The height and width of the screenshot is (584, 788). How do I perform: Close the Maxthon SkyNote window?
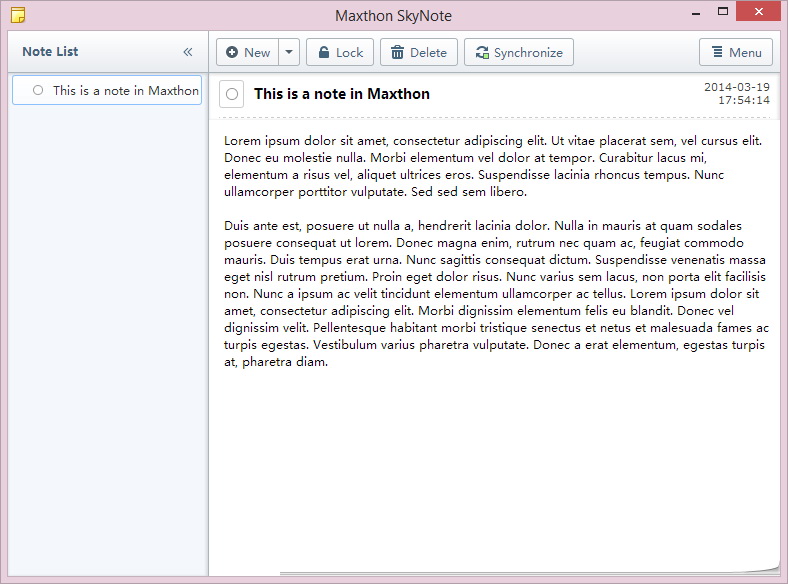coord(758,11)
